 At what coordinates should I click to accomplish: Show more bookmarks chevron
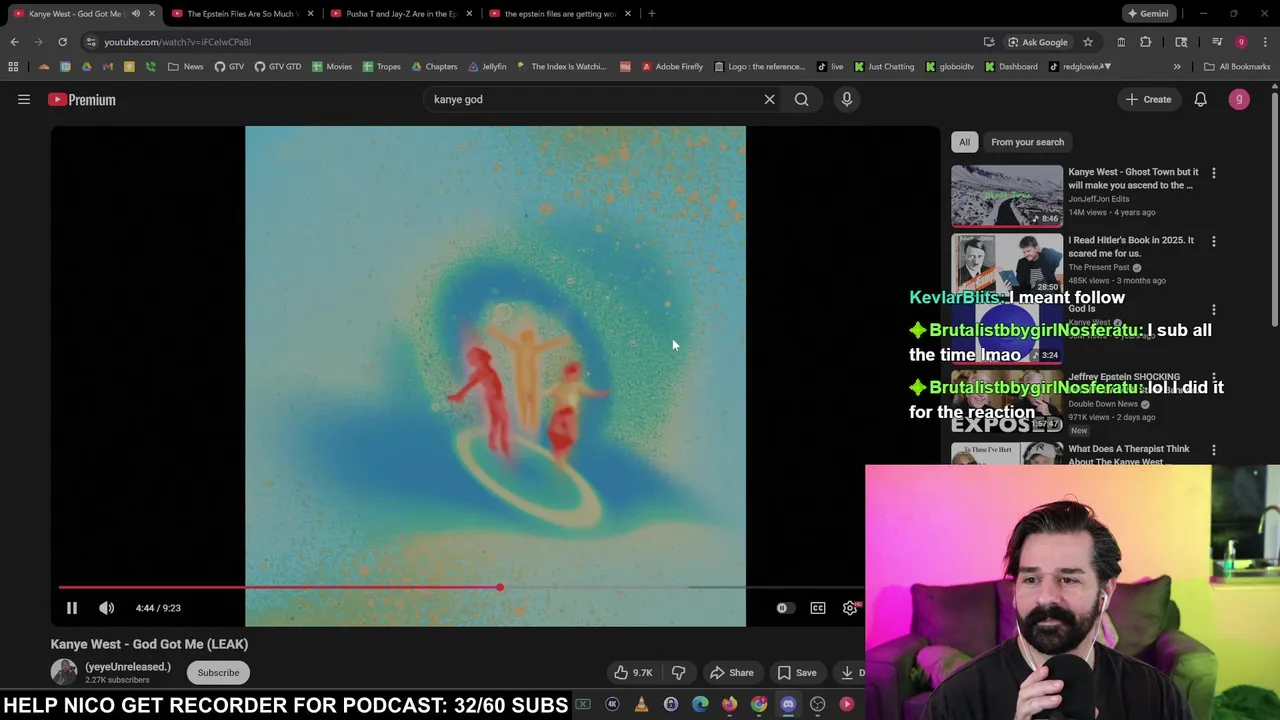[1177, 67]
